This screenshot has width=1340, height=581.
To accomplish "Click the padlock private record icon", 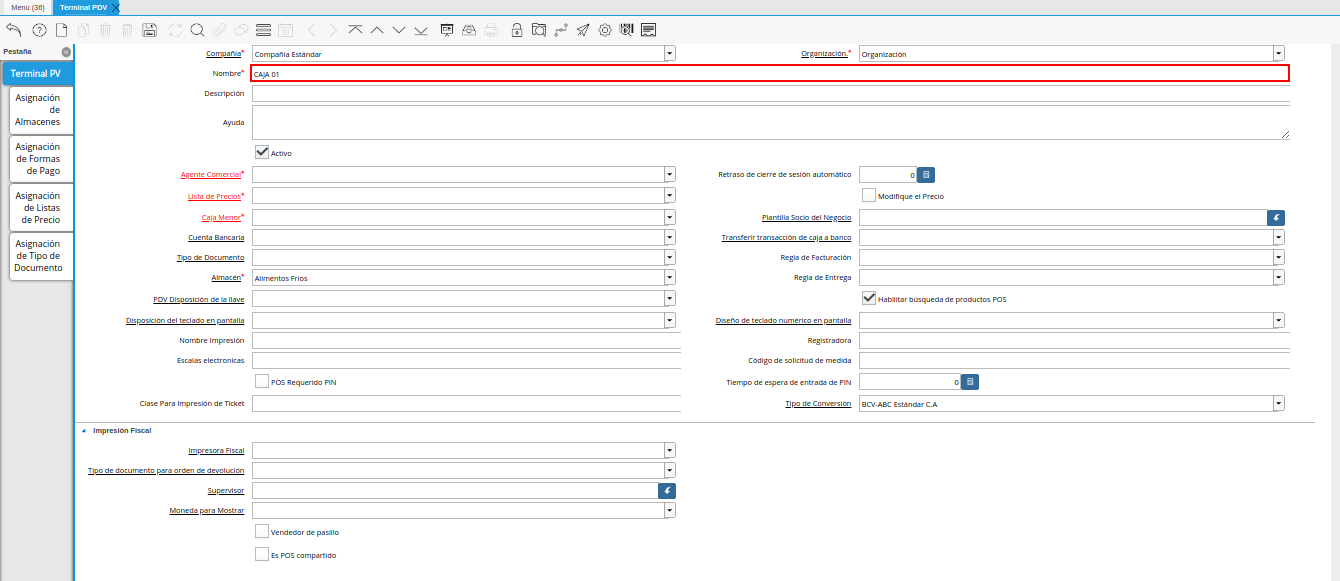I will pos(517,30).
